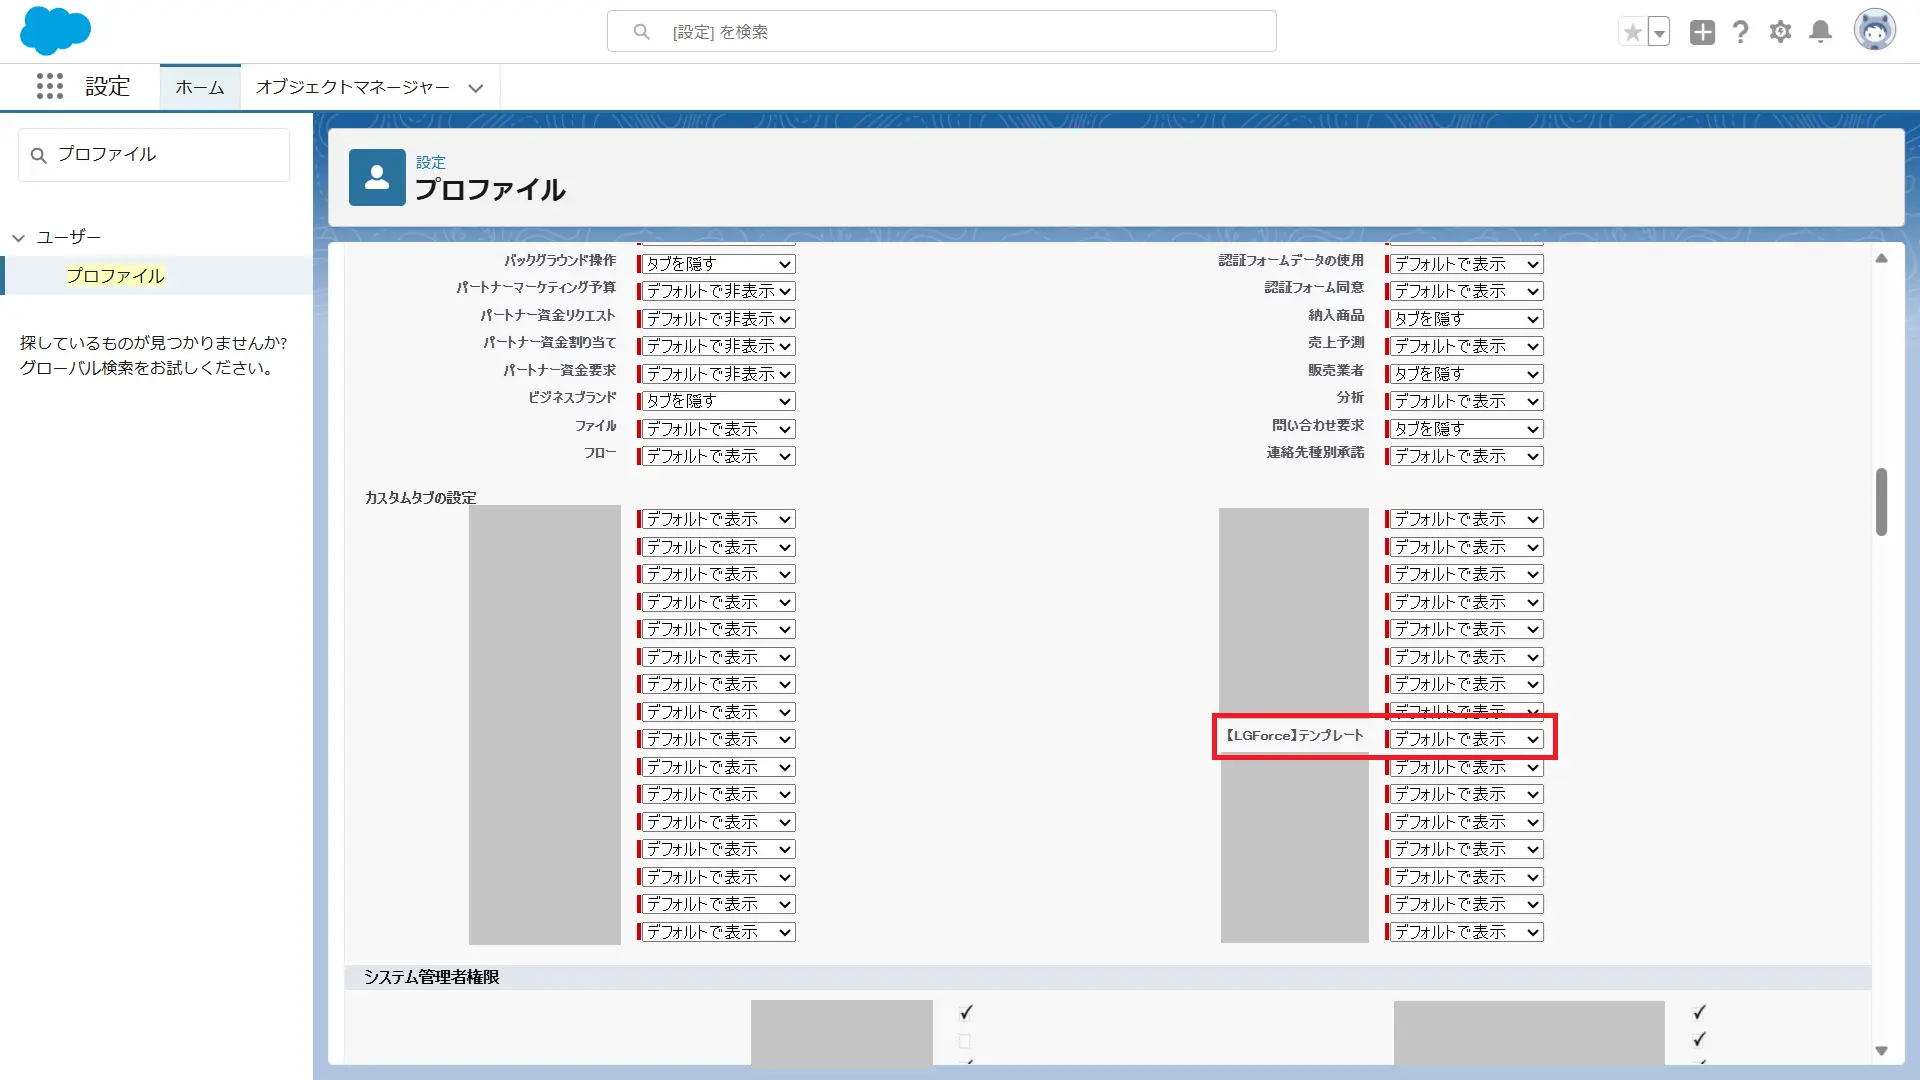1920x1080 pixels.
Task: Collapse the ユーザー tree section
Action: [x=19, y=238]
